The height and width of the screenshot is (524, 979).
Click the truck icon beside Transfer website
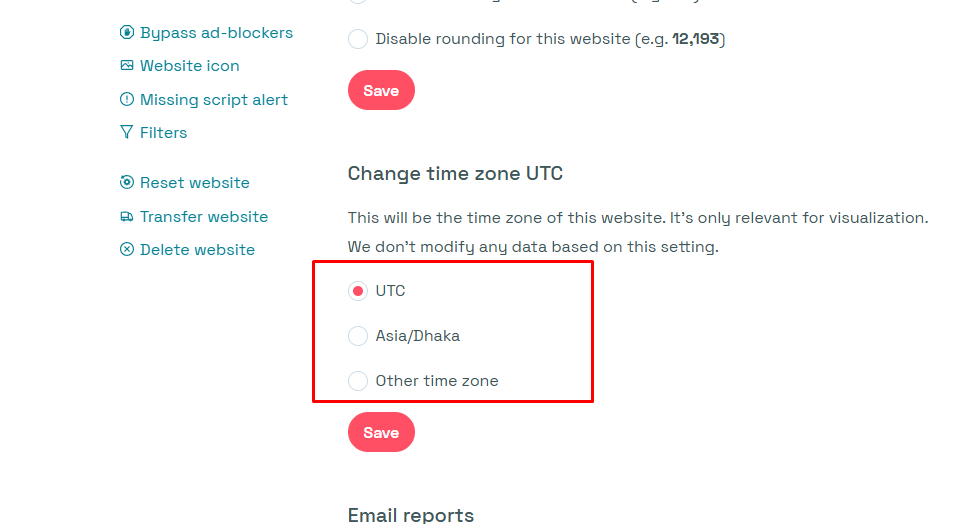[x=127, y=217]
